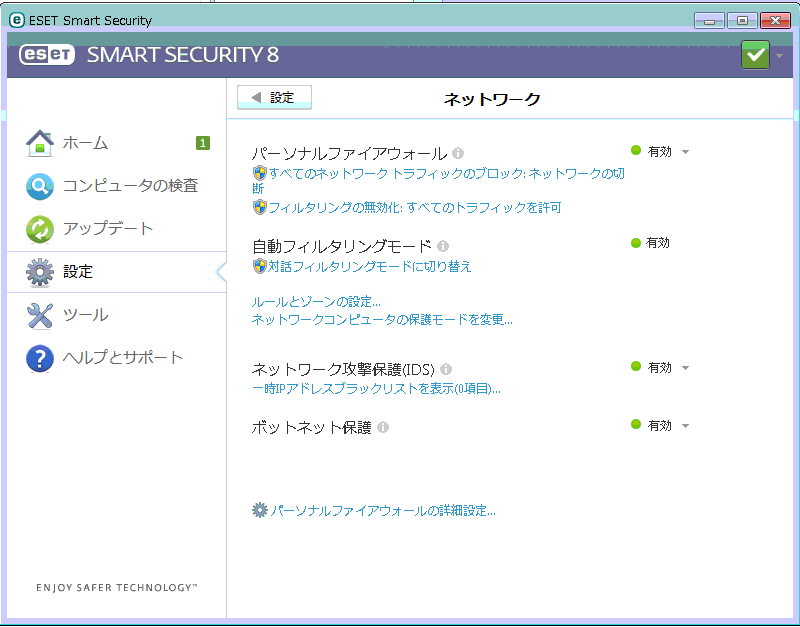800x627 pixels.
Task: Click the 自動フィルタリングモード 有効 status indicator
Action: click(x=651, y=243)
